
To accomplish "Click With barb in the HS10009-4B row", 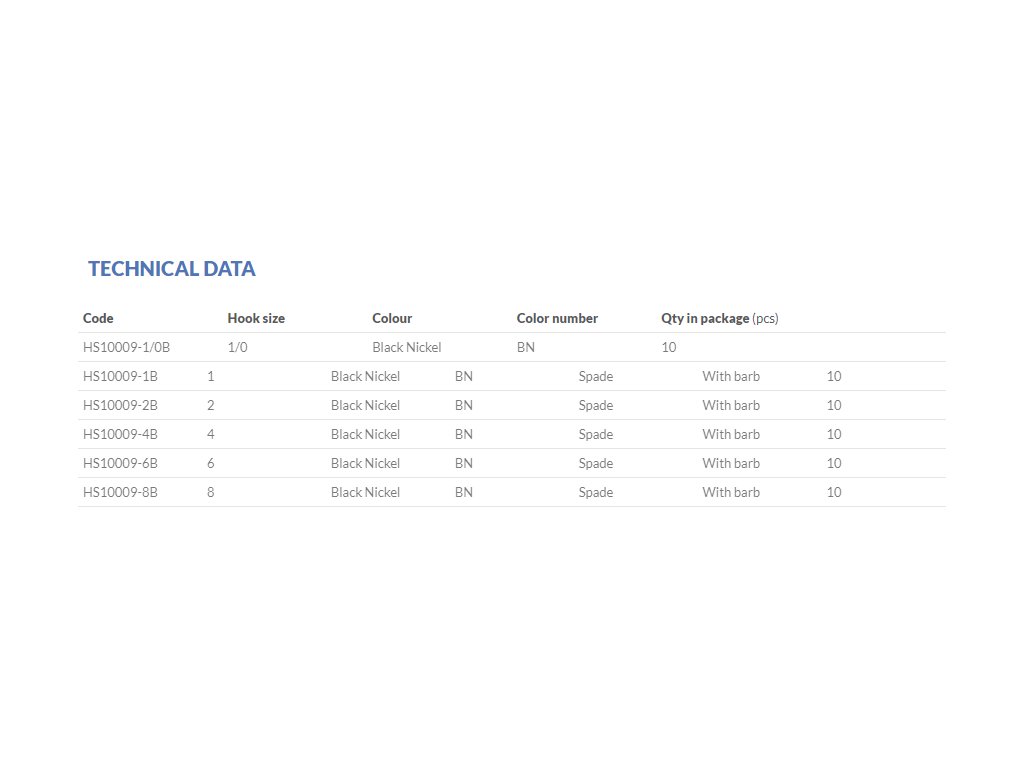I will click(730, 434).
